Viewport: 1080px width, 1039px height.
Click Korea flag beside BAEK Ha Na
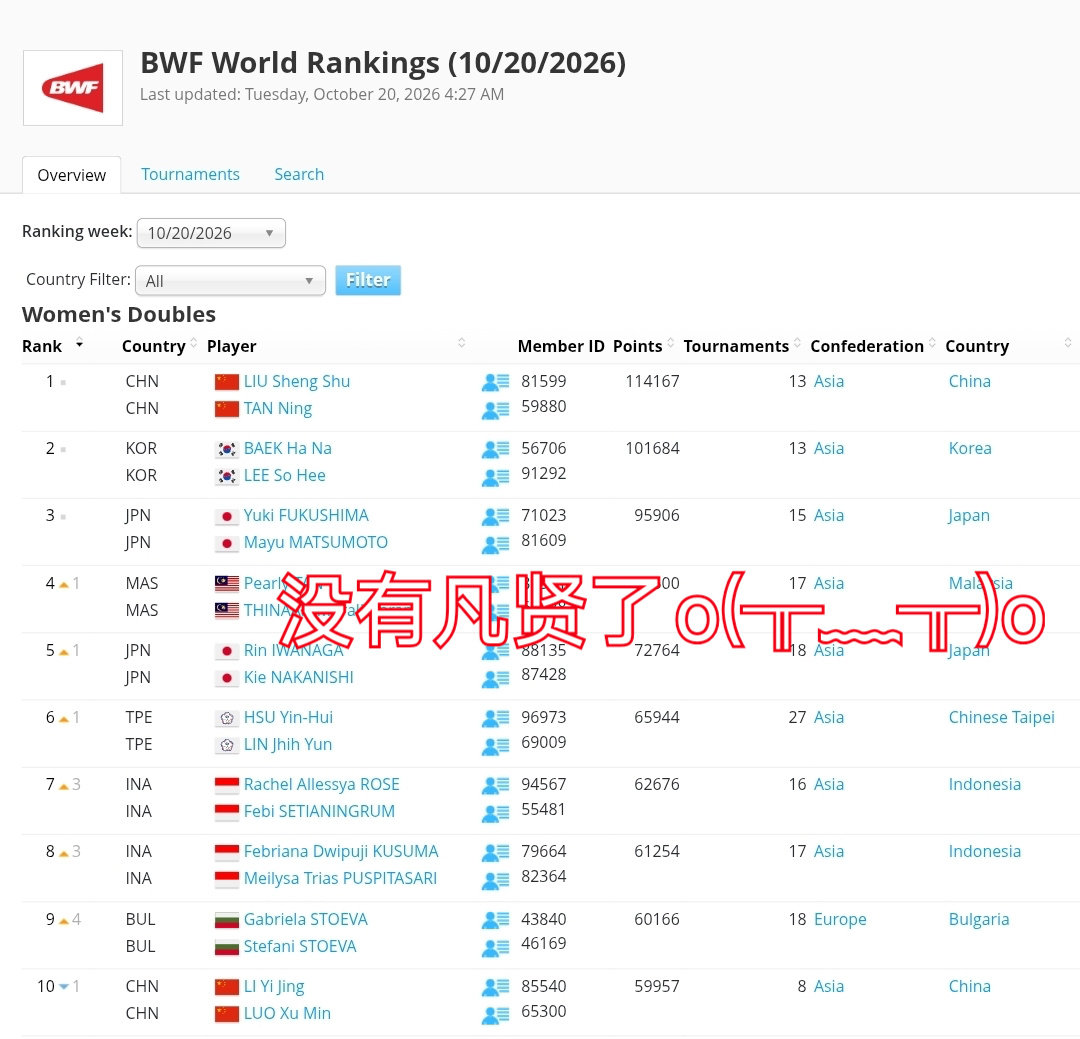pyautogui.click(x=227, y=449)
